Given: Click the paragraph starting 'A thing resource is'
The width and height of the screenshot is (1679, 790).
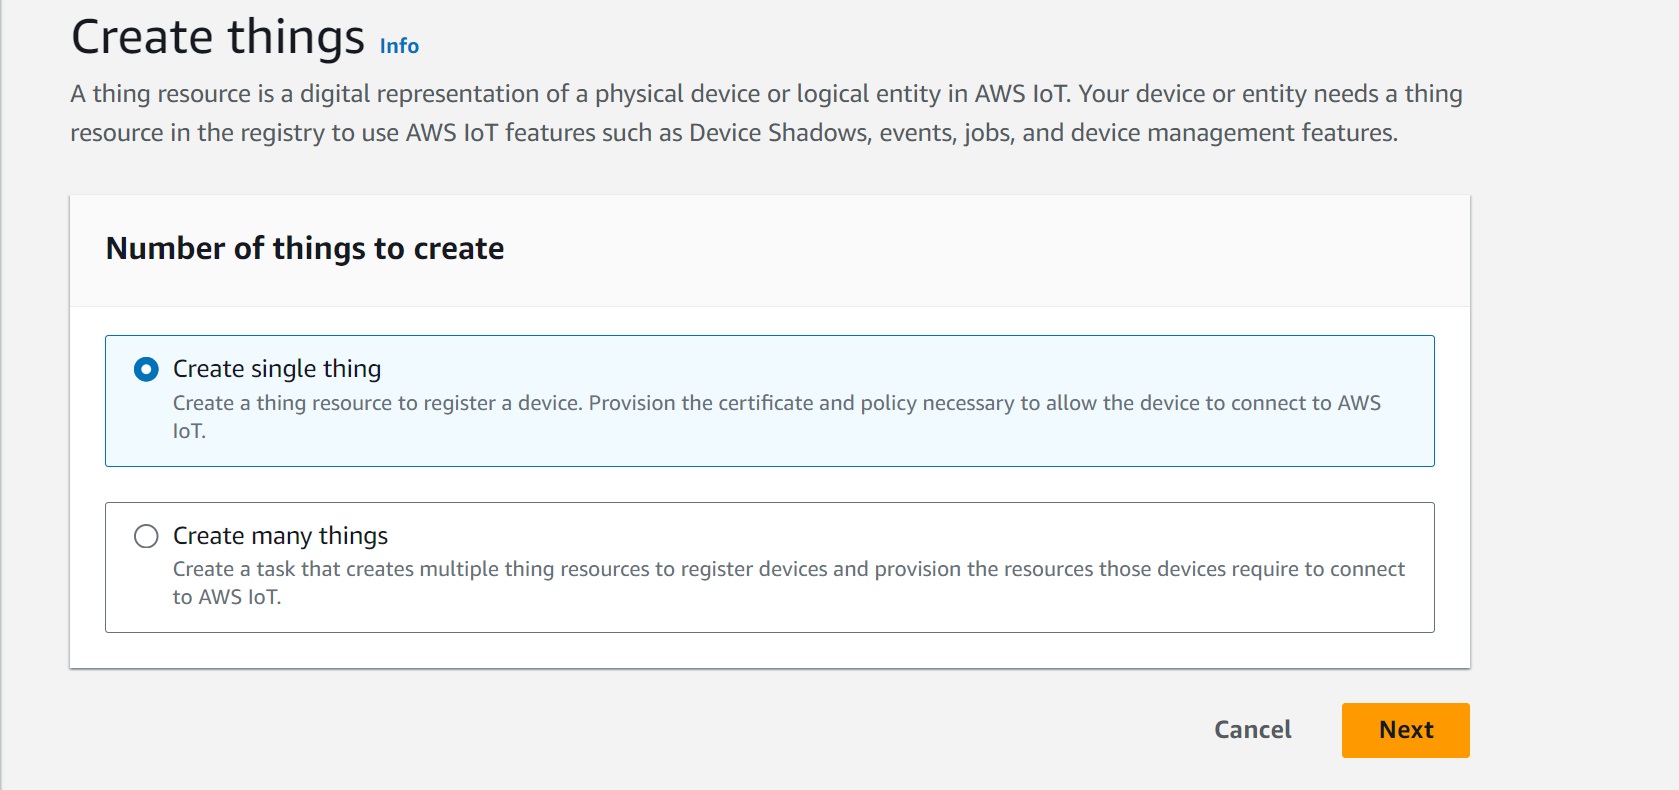Looking at the screenshot, I should (766, 113).
